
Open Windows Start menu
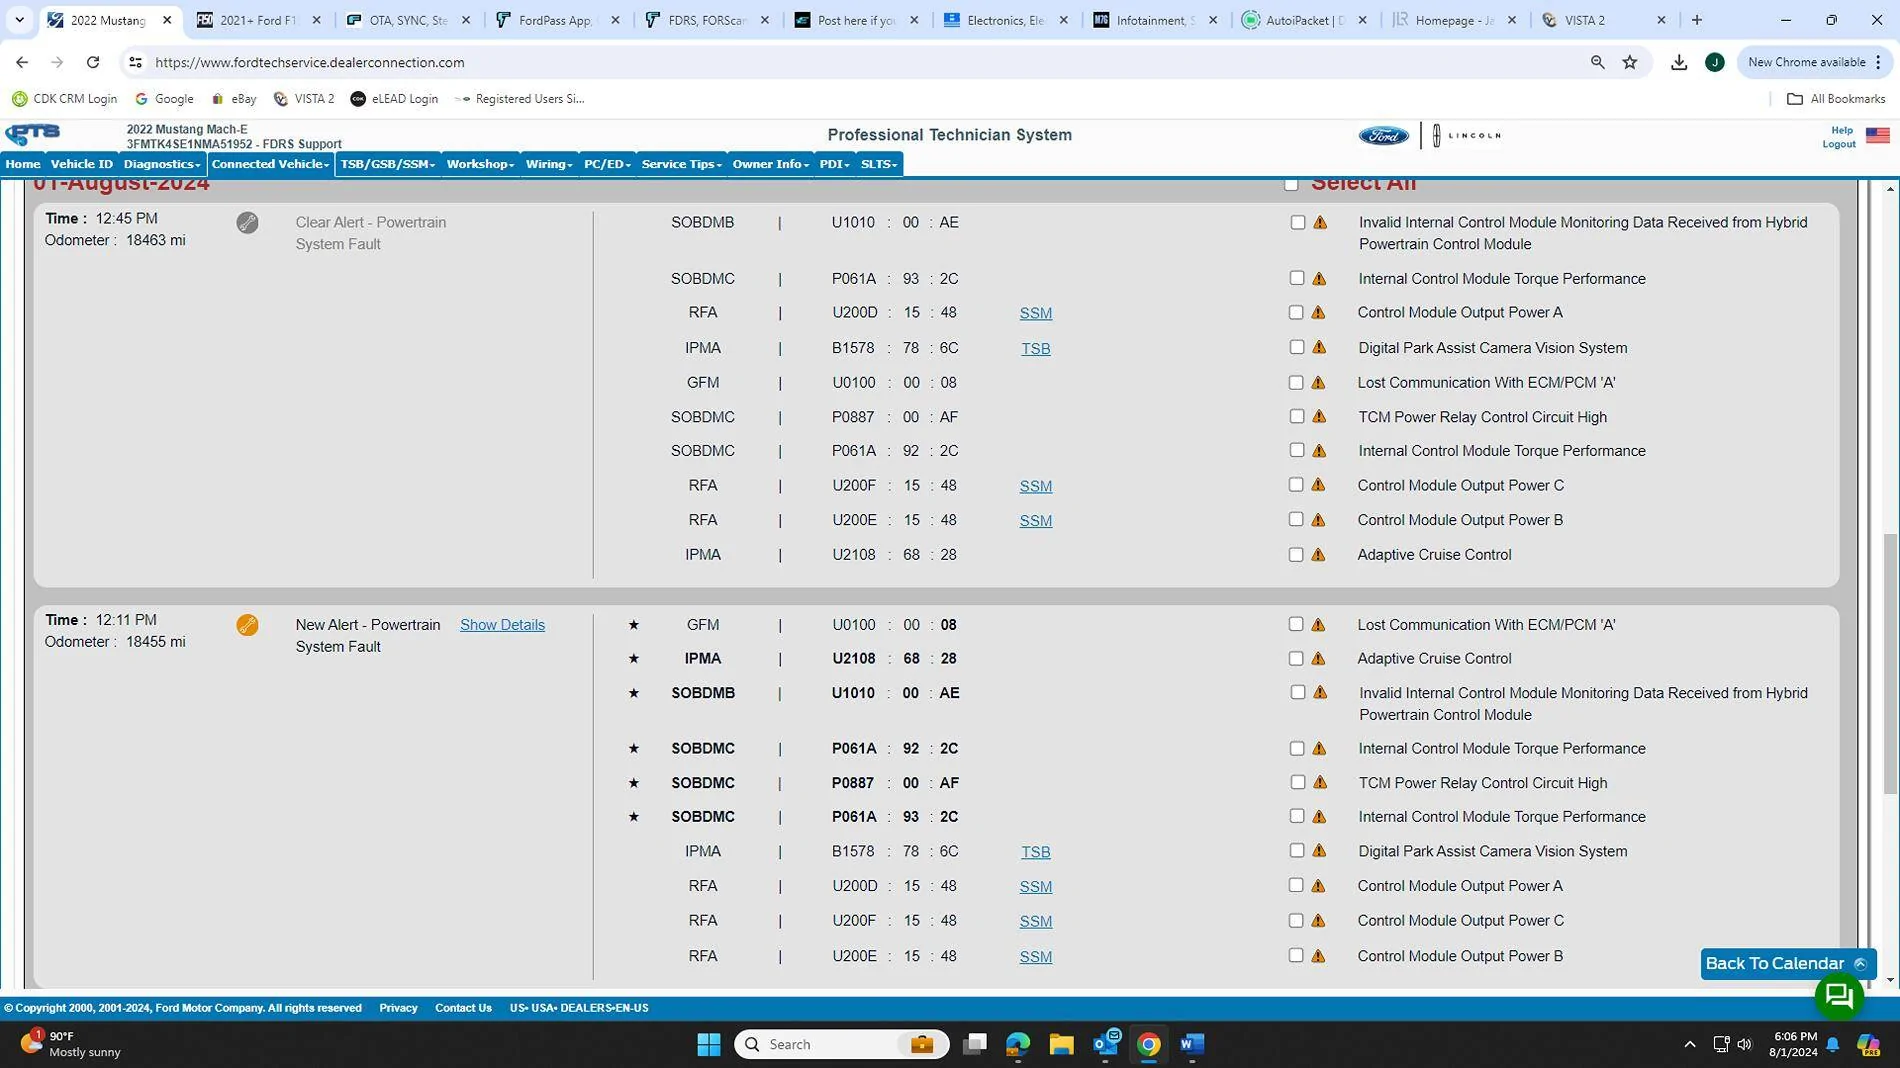(709, 1044)
